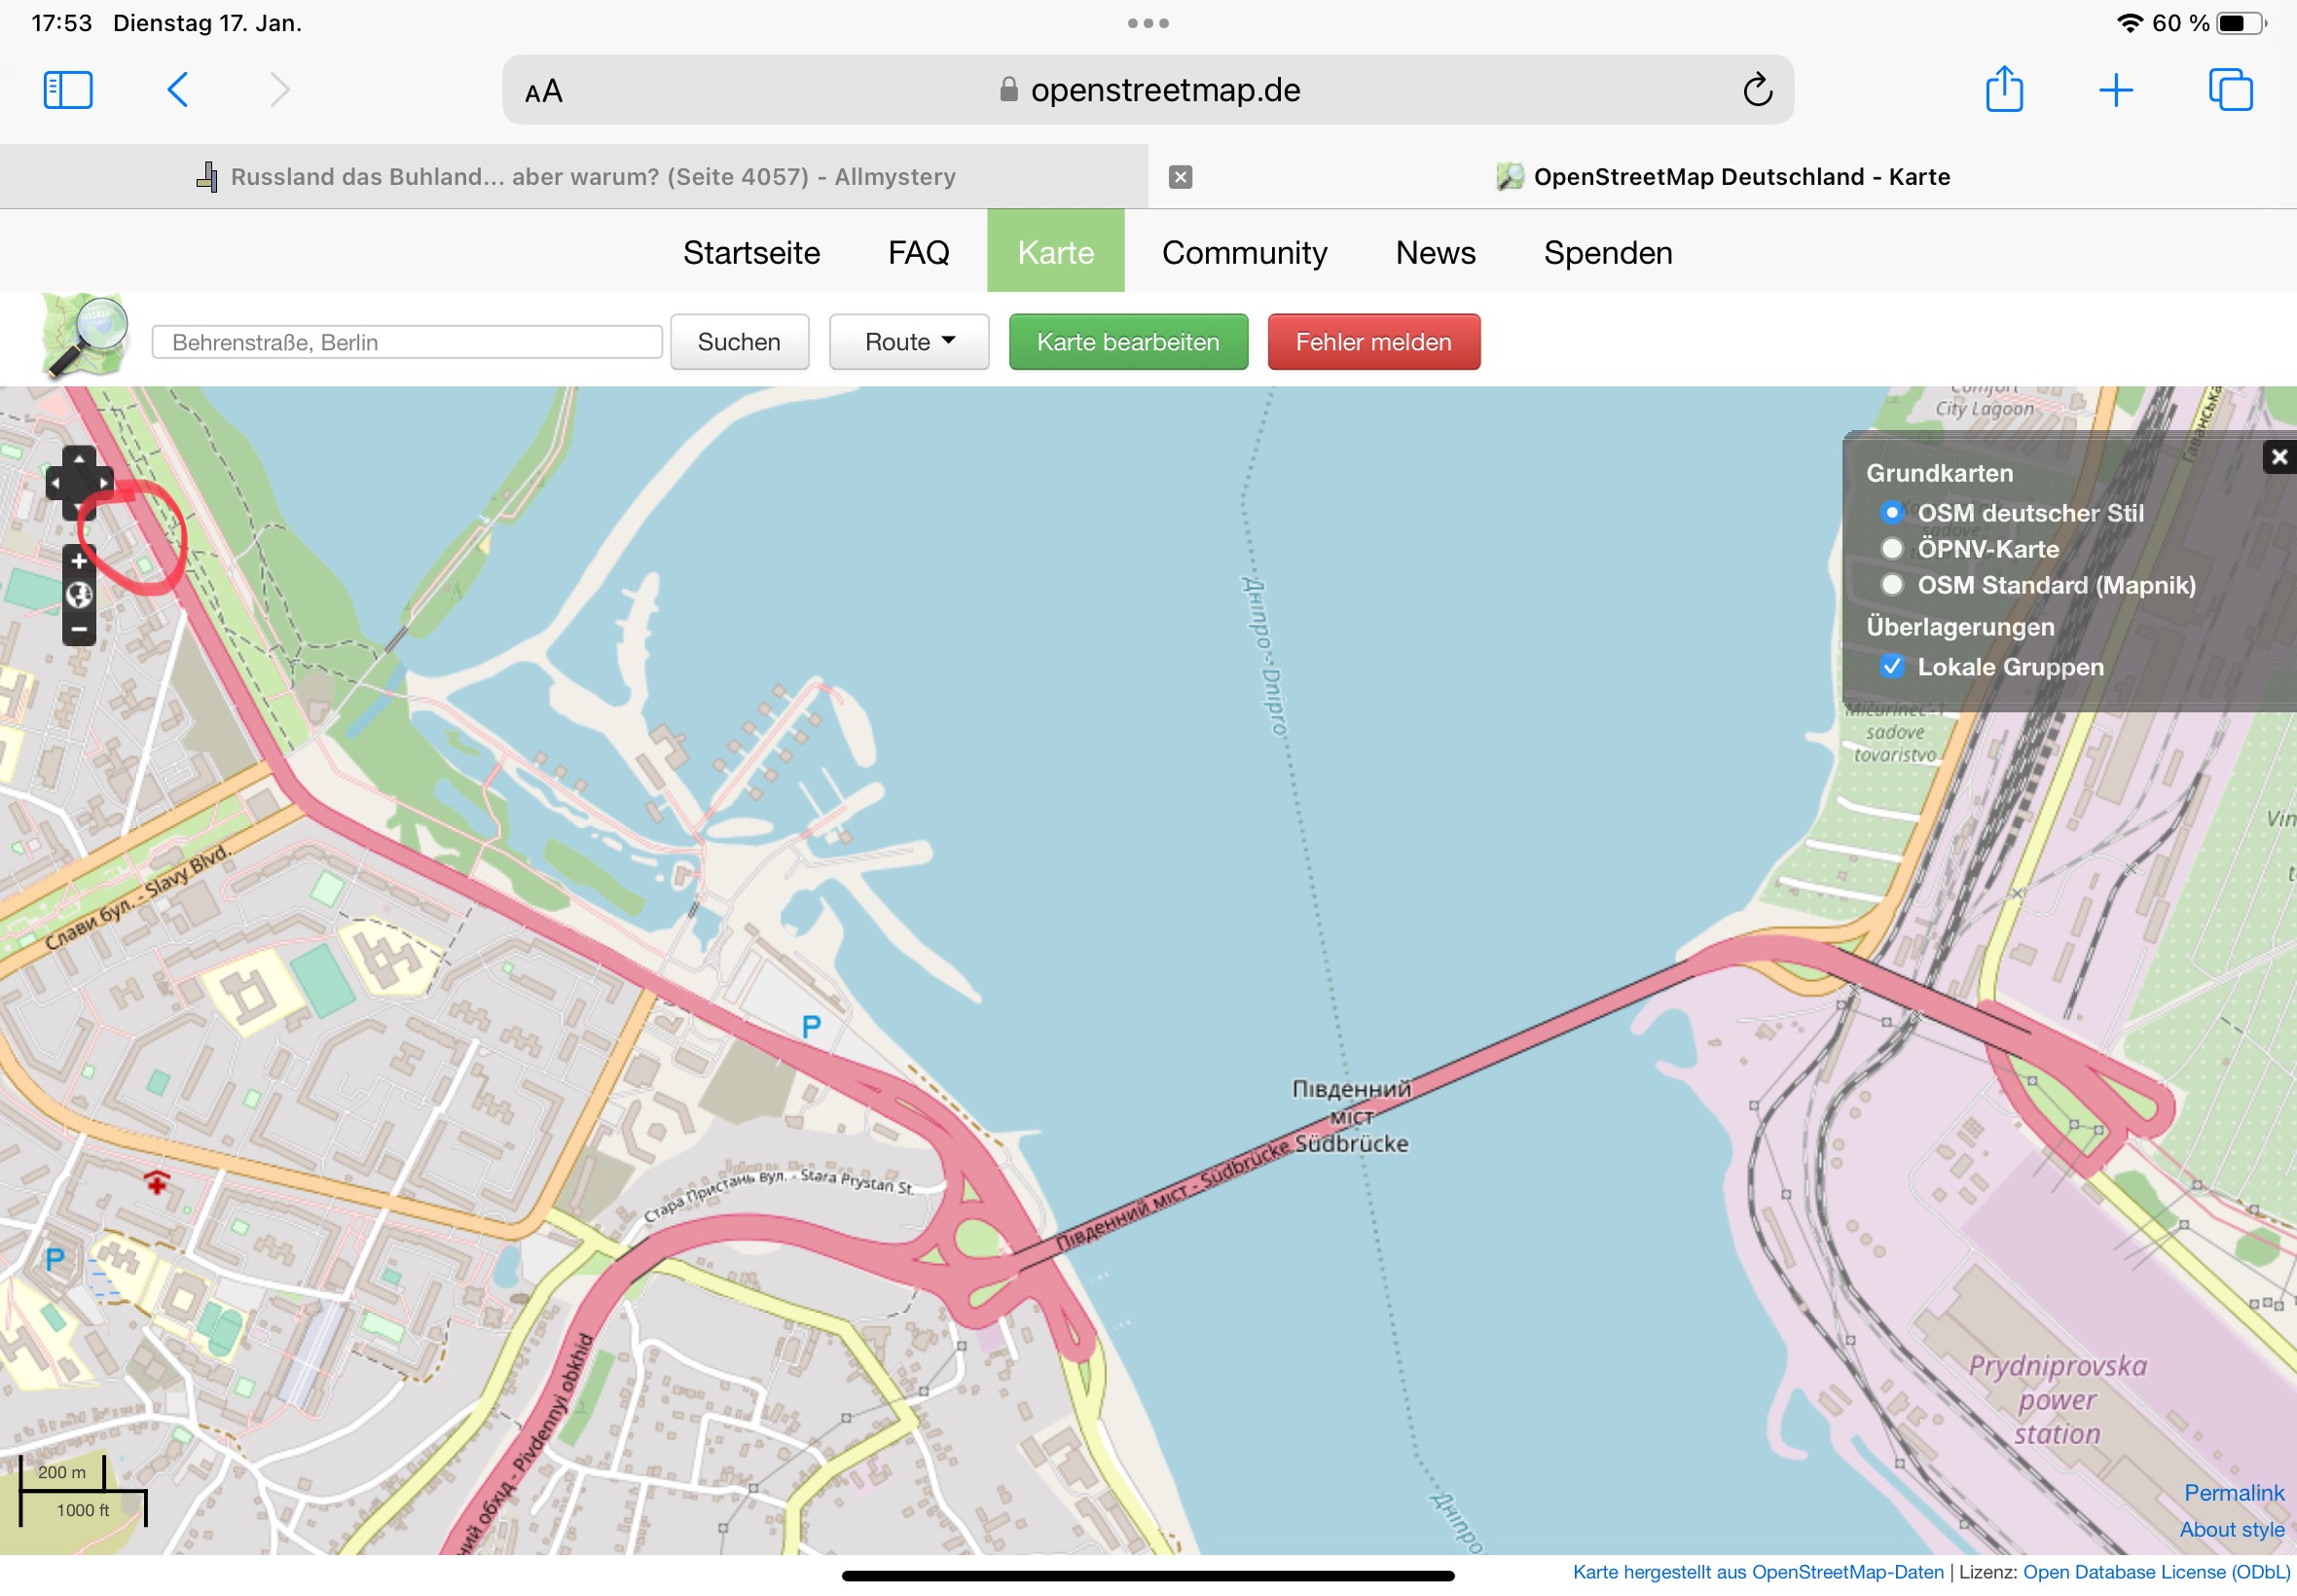
Task: Open the Startseite menu item
Action: click(x=751, y=252)
